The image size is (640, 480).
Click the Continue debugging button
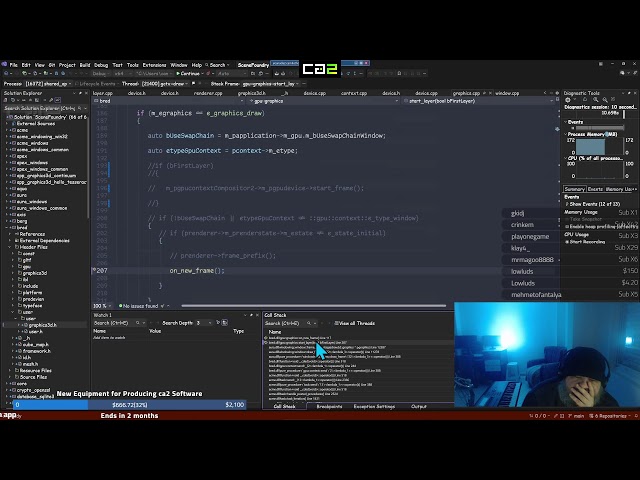188,73
